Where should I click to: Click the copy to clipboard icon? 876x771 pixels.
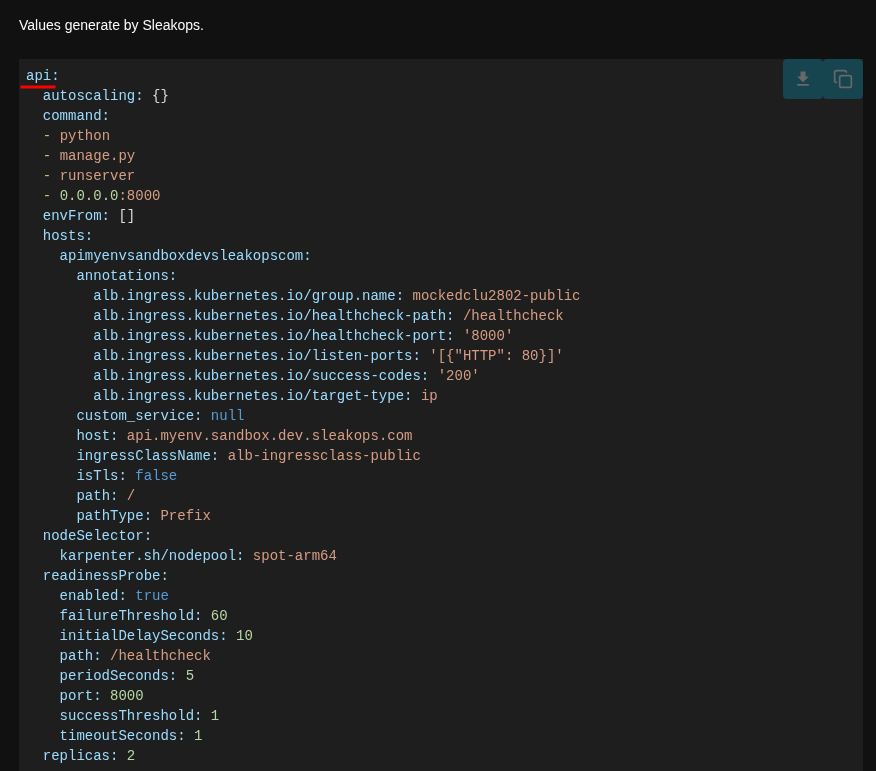tap(842, 79)
